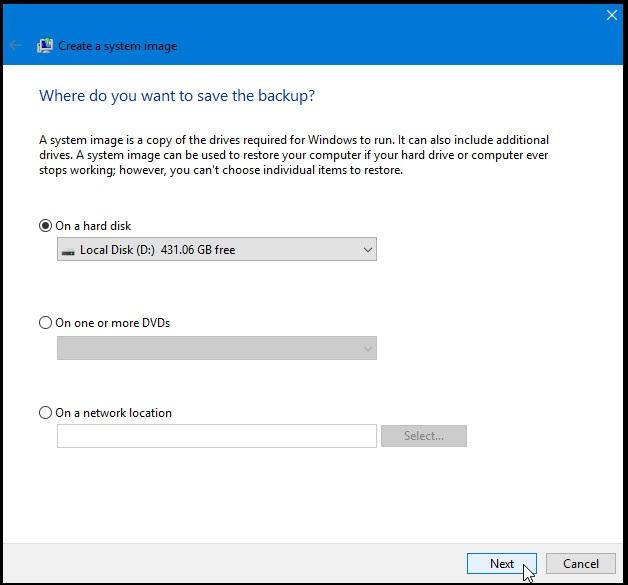The width and height of the screenshot is (628, 585).
Task: Open the Local Disk (D:) drive dropdown
Action: pyautogui.click(x=216, y=250)
